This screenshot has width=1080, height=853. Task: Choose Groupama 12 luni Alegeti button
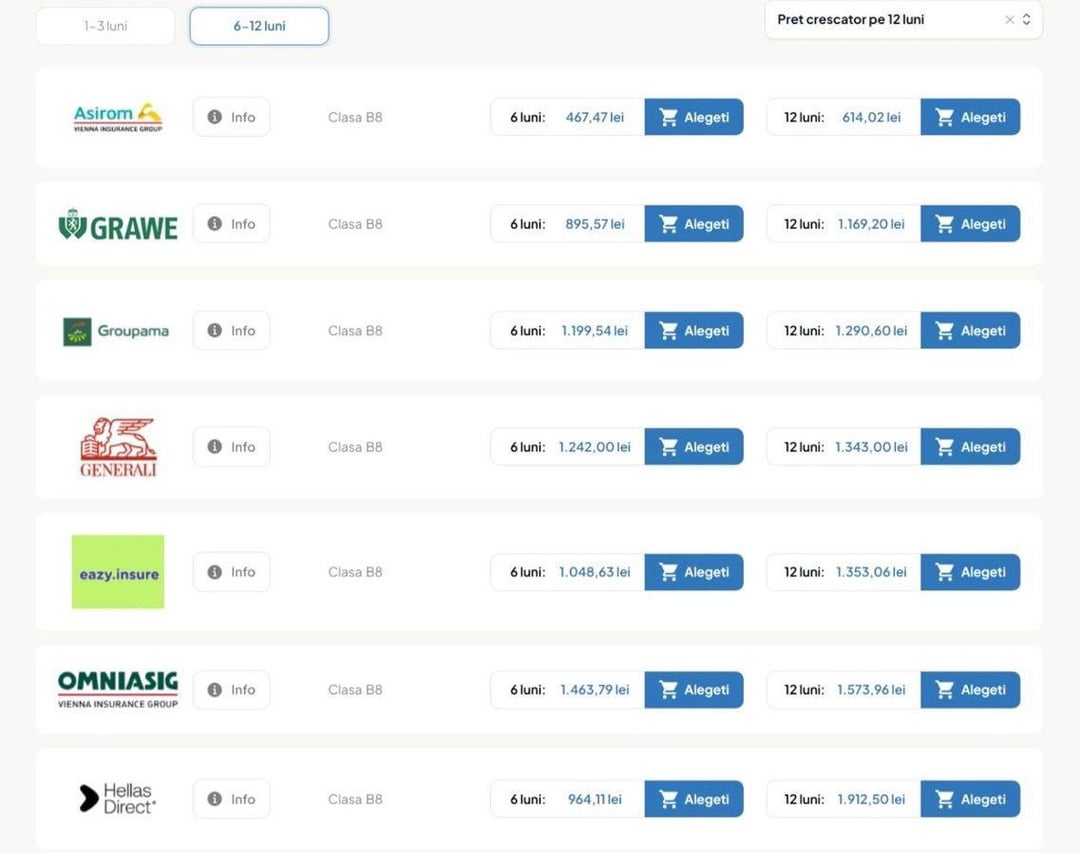[970, 331]
